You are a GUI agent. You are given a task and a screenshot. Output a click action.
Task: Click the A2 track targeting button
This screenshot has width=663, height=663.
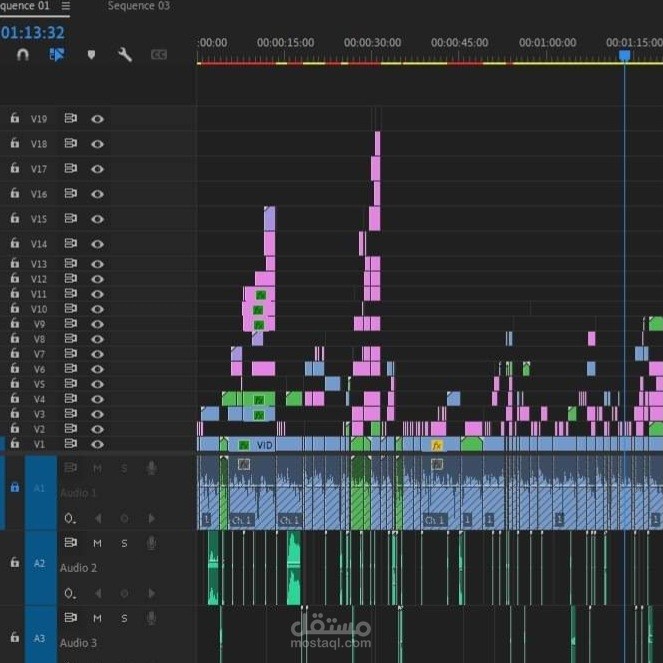[40, 563]
